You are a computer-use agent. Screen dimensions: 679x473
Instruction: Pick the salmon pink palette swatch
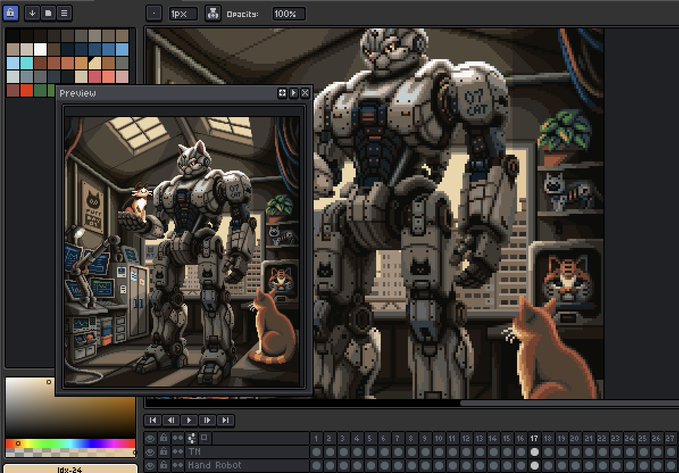[x=108, y=77]
